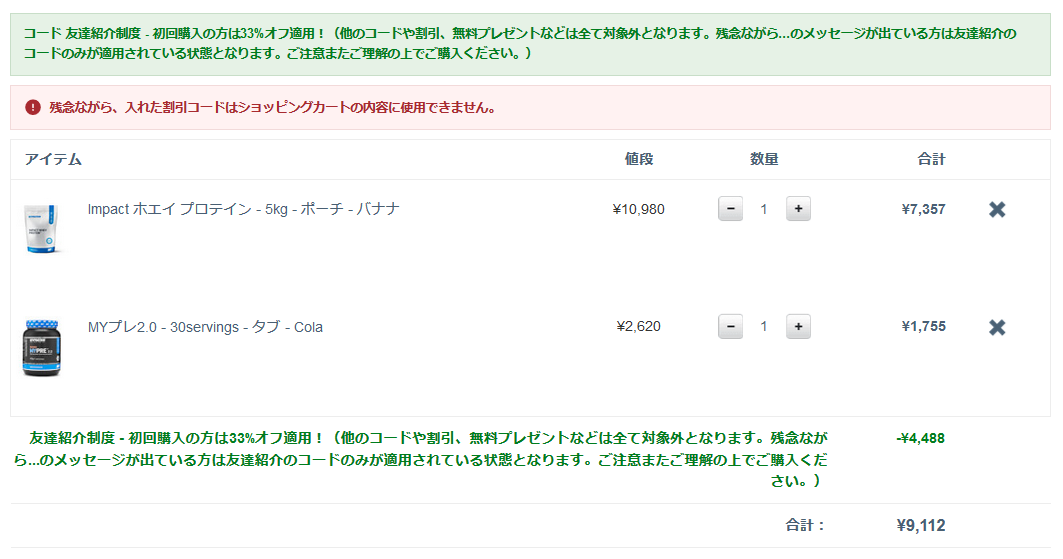Click the 数量 column header
This screenshot has width=1063, height=559.
click(764, 159)
